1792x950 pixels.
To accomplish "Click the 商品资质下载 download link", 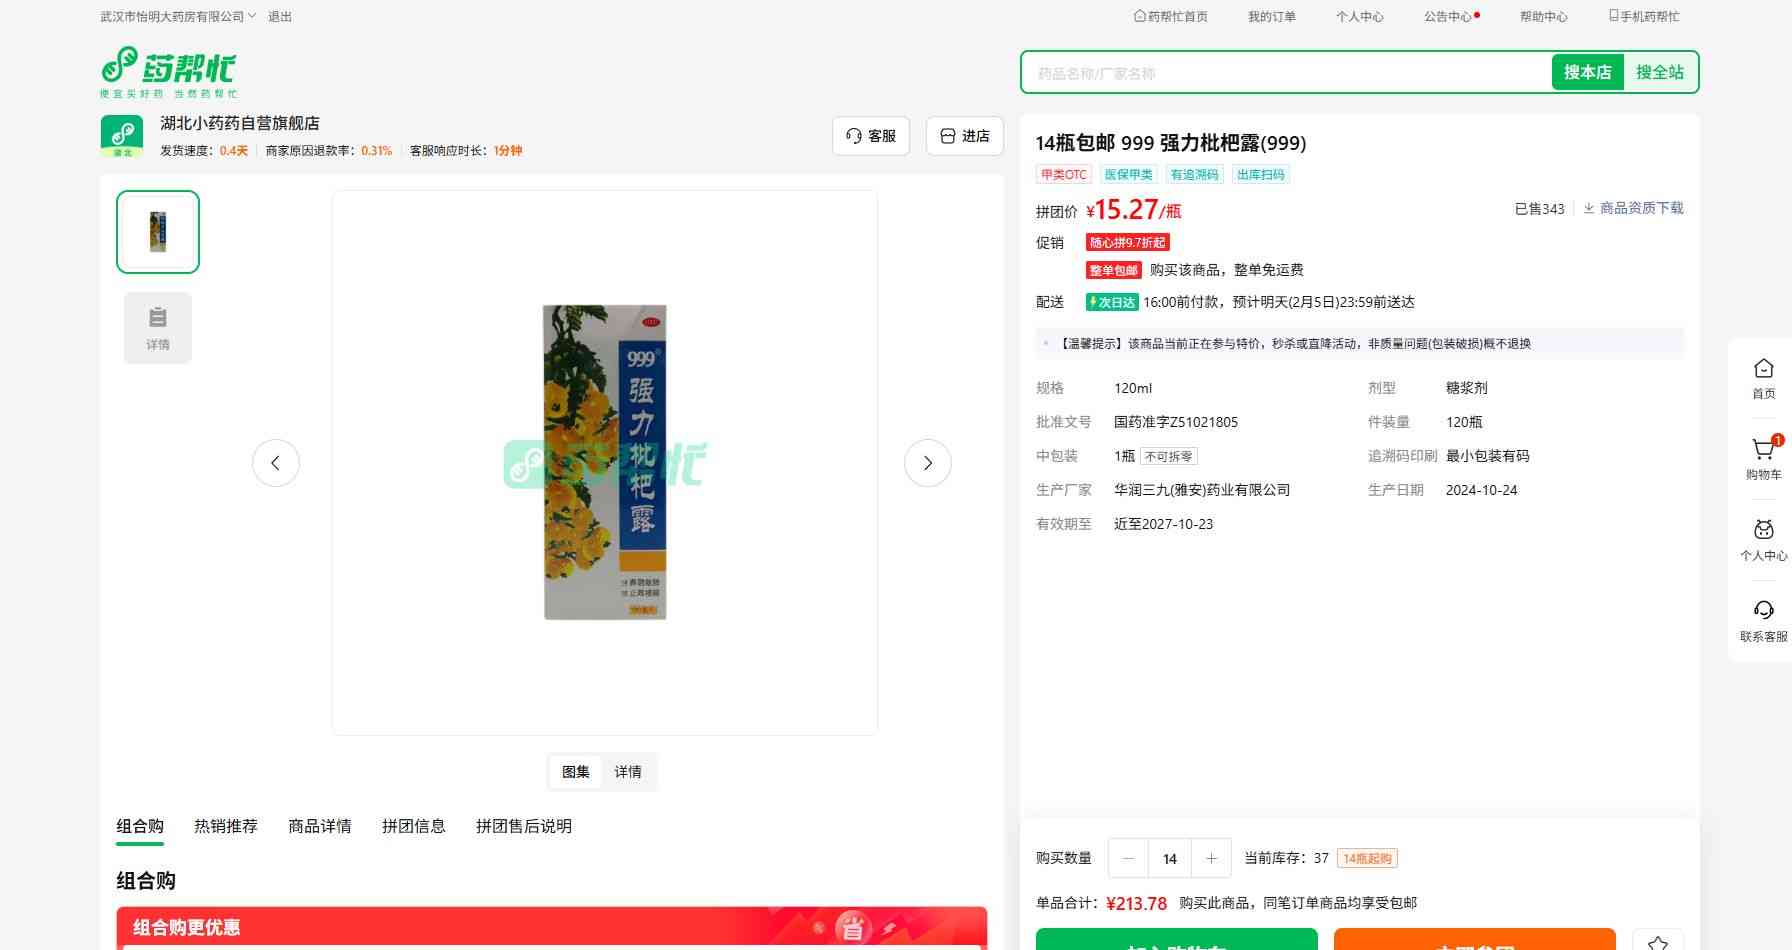I will pos(1633,208).
